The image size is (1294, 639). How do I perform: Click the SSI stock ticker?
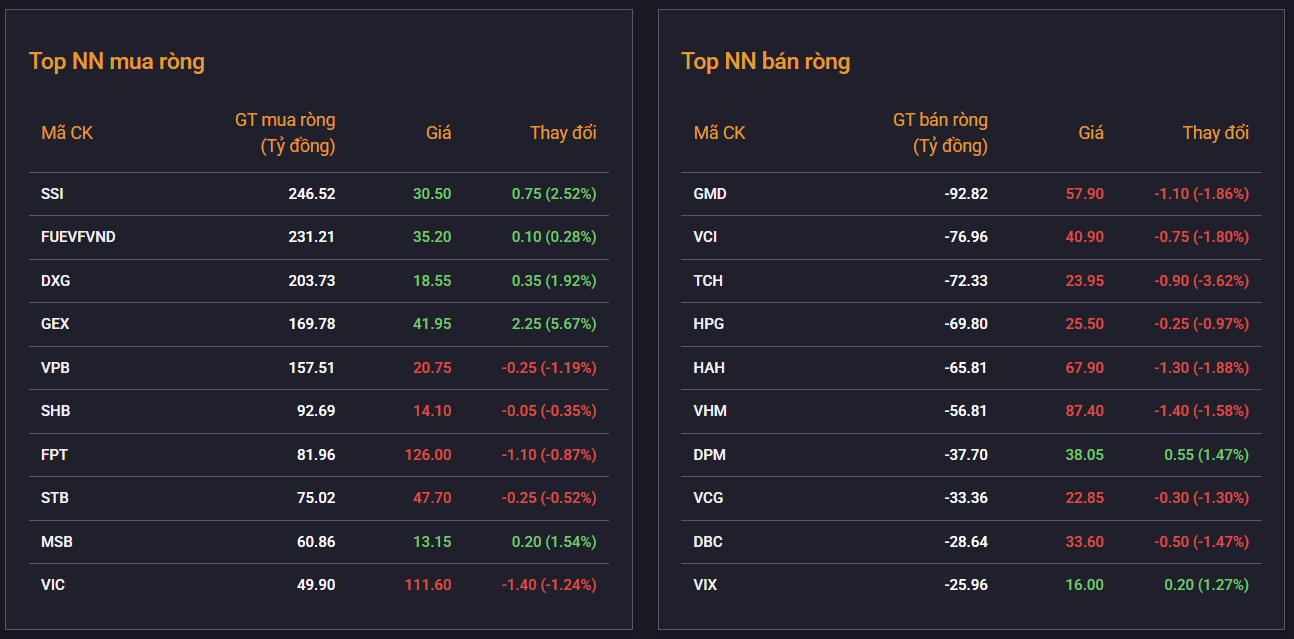click(x=52, y=194)
